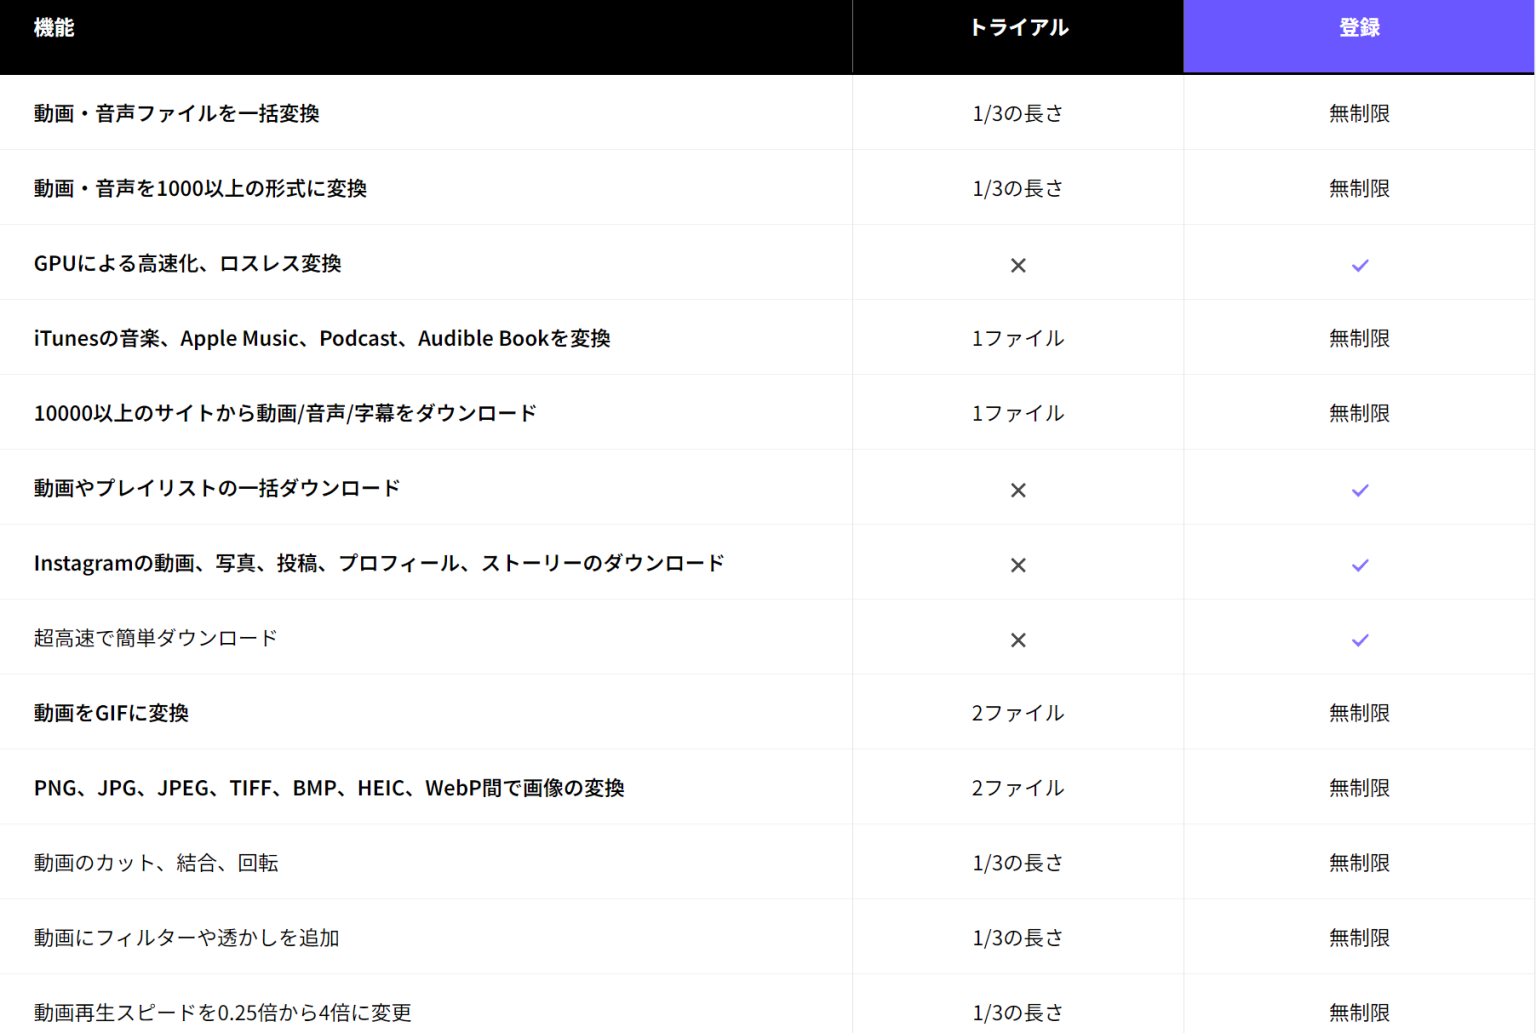Click the X mark in the GPU高速化 row
The image size is (1536, 1033).
[1018, 265]
